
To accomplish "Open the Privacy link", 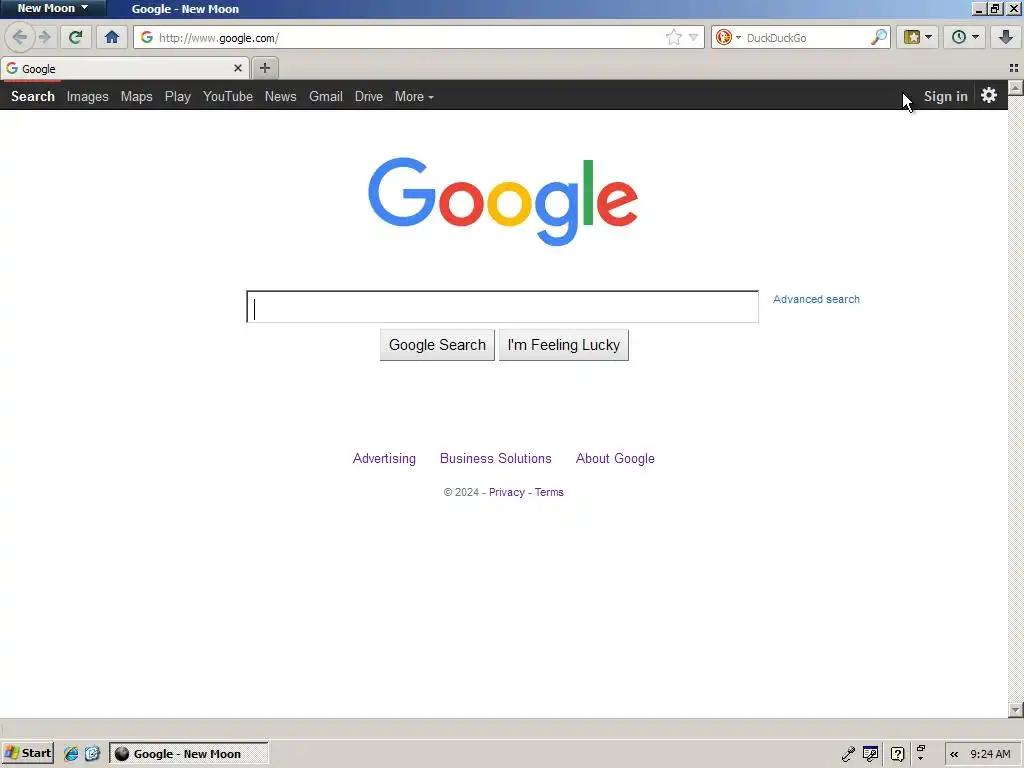I will [507, 492].
